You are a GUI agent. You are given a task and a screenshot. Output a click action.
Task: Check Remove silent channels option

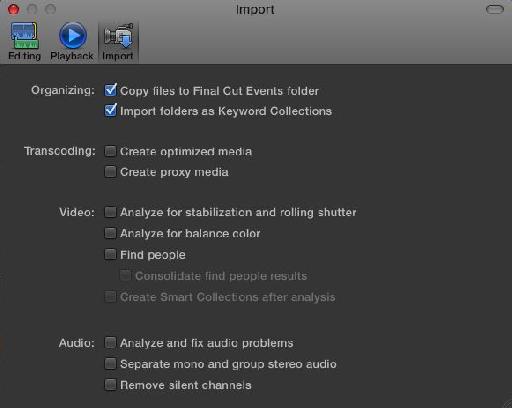(110, 384)
